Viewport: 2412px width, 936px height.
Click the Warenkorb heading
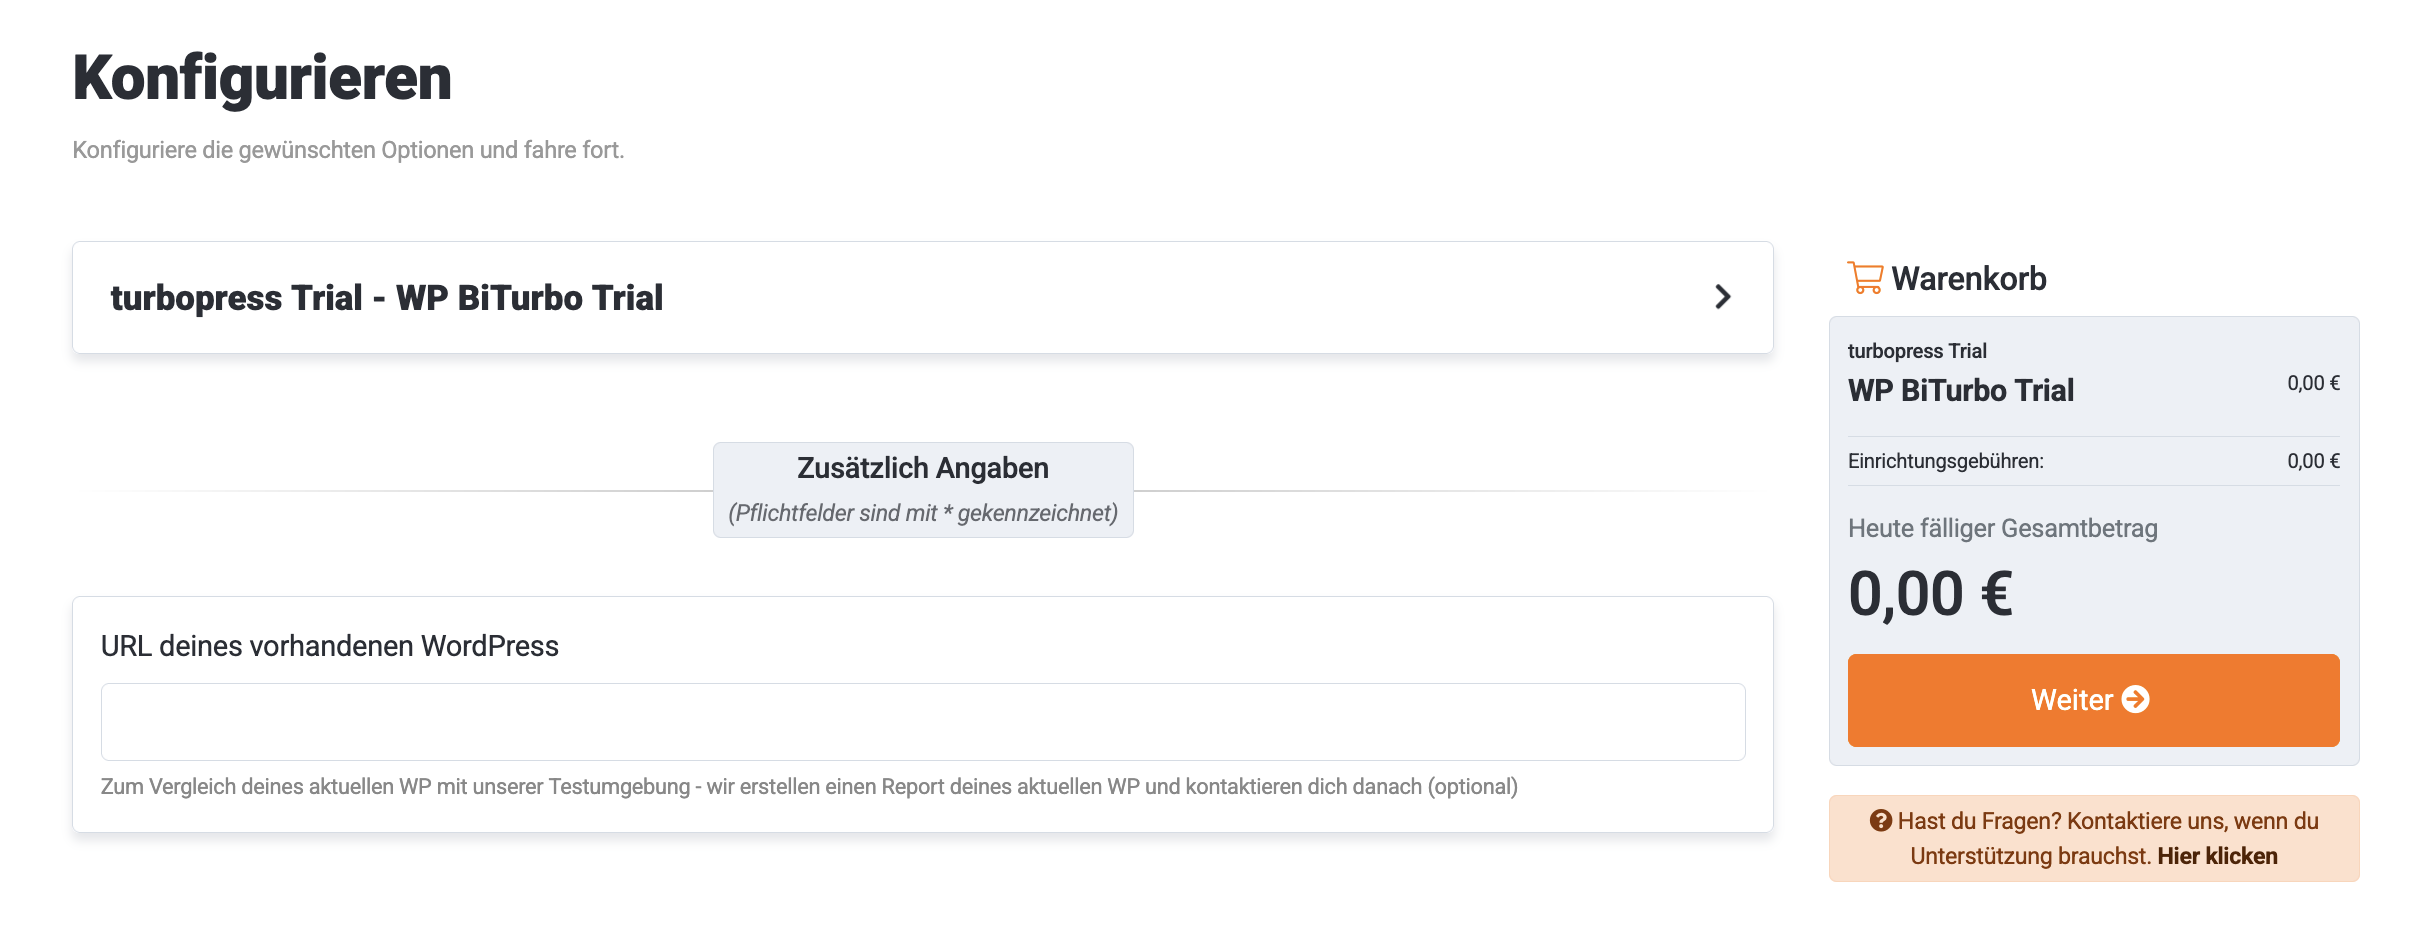[1968, 278]
